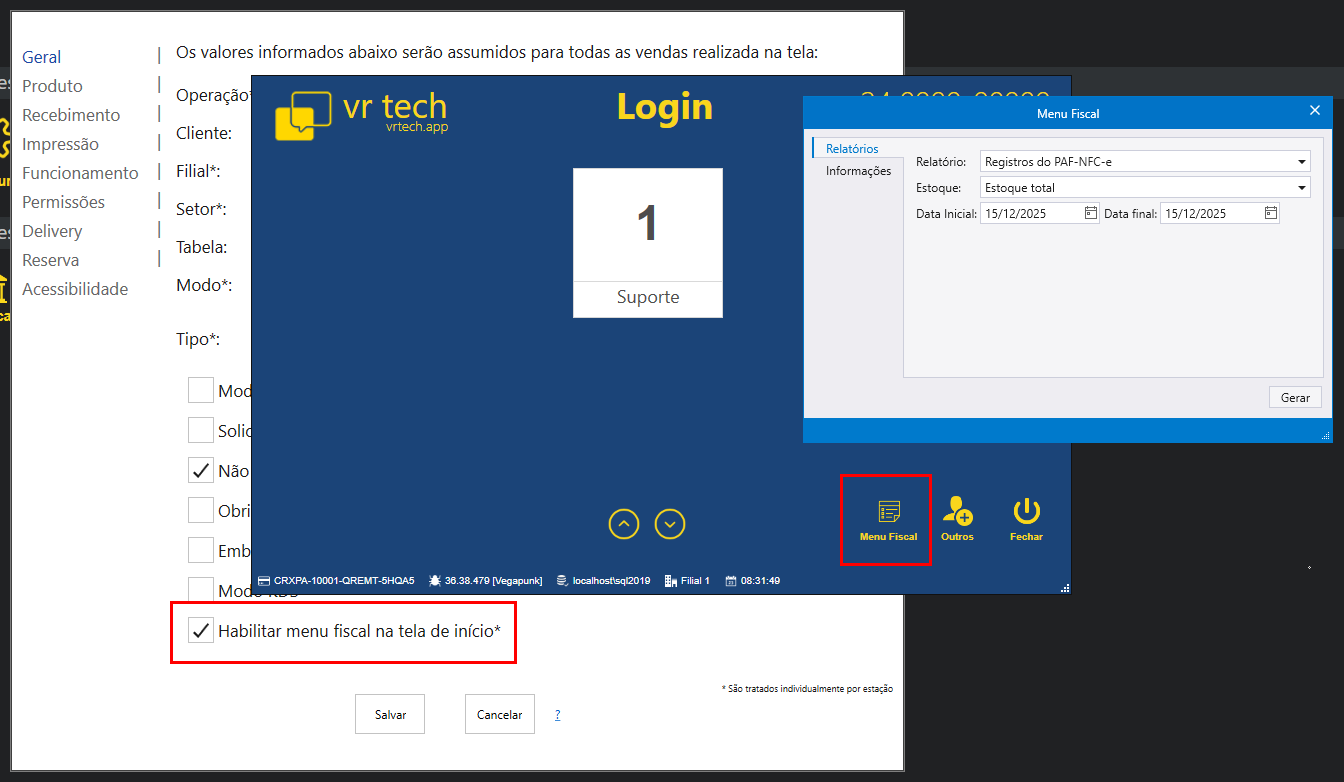
Task: Open Data final calendar picker icon
Action: [1270, 213]
